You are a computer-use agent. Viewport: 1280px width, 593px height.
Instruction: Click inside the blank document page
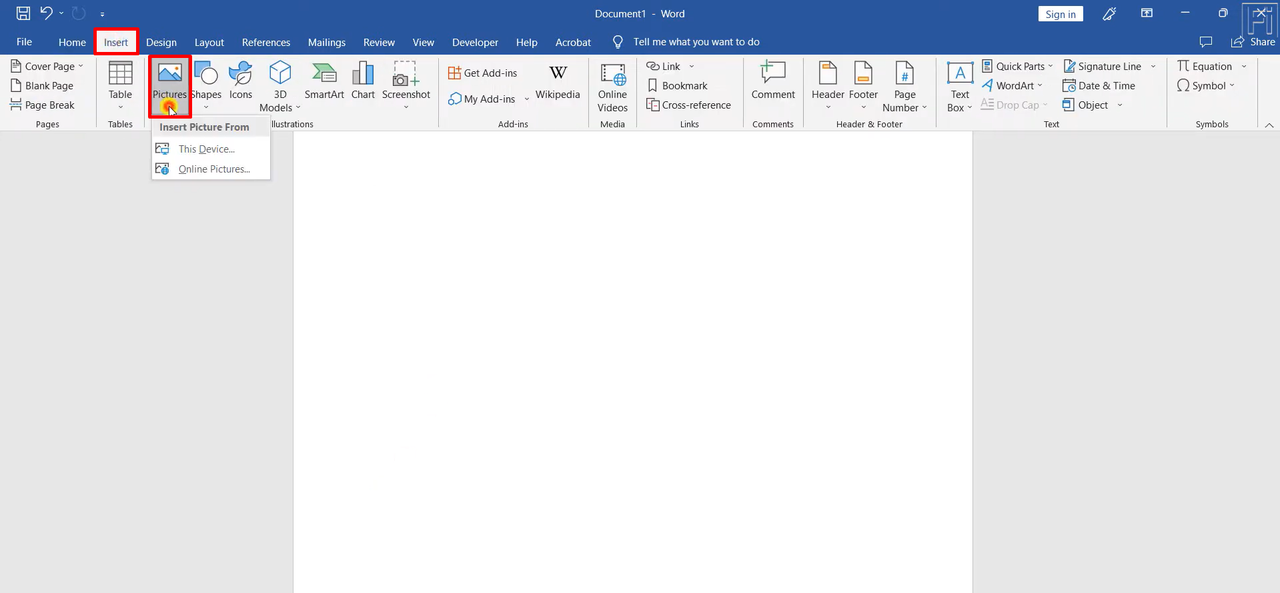tap(632, 360)
